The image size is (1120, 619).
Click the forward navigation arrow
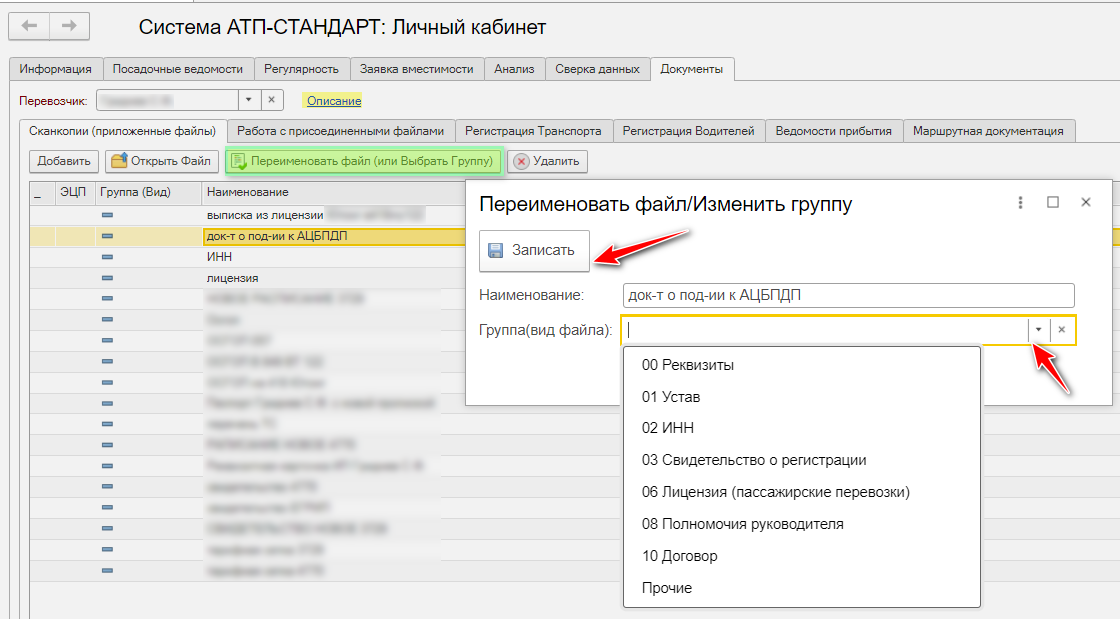coord(69,26)
